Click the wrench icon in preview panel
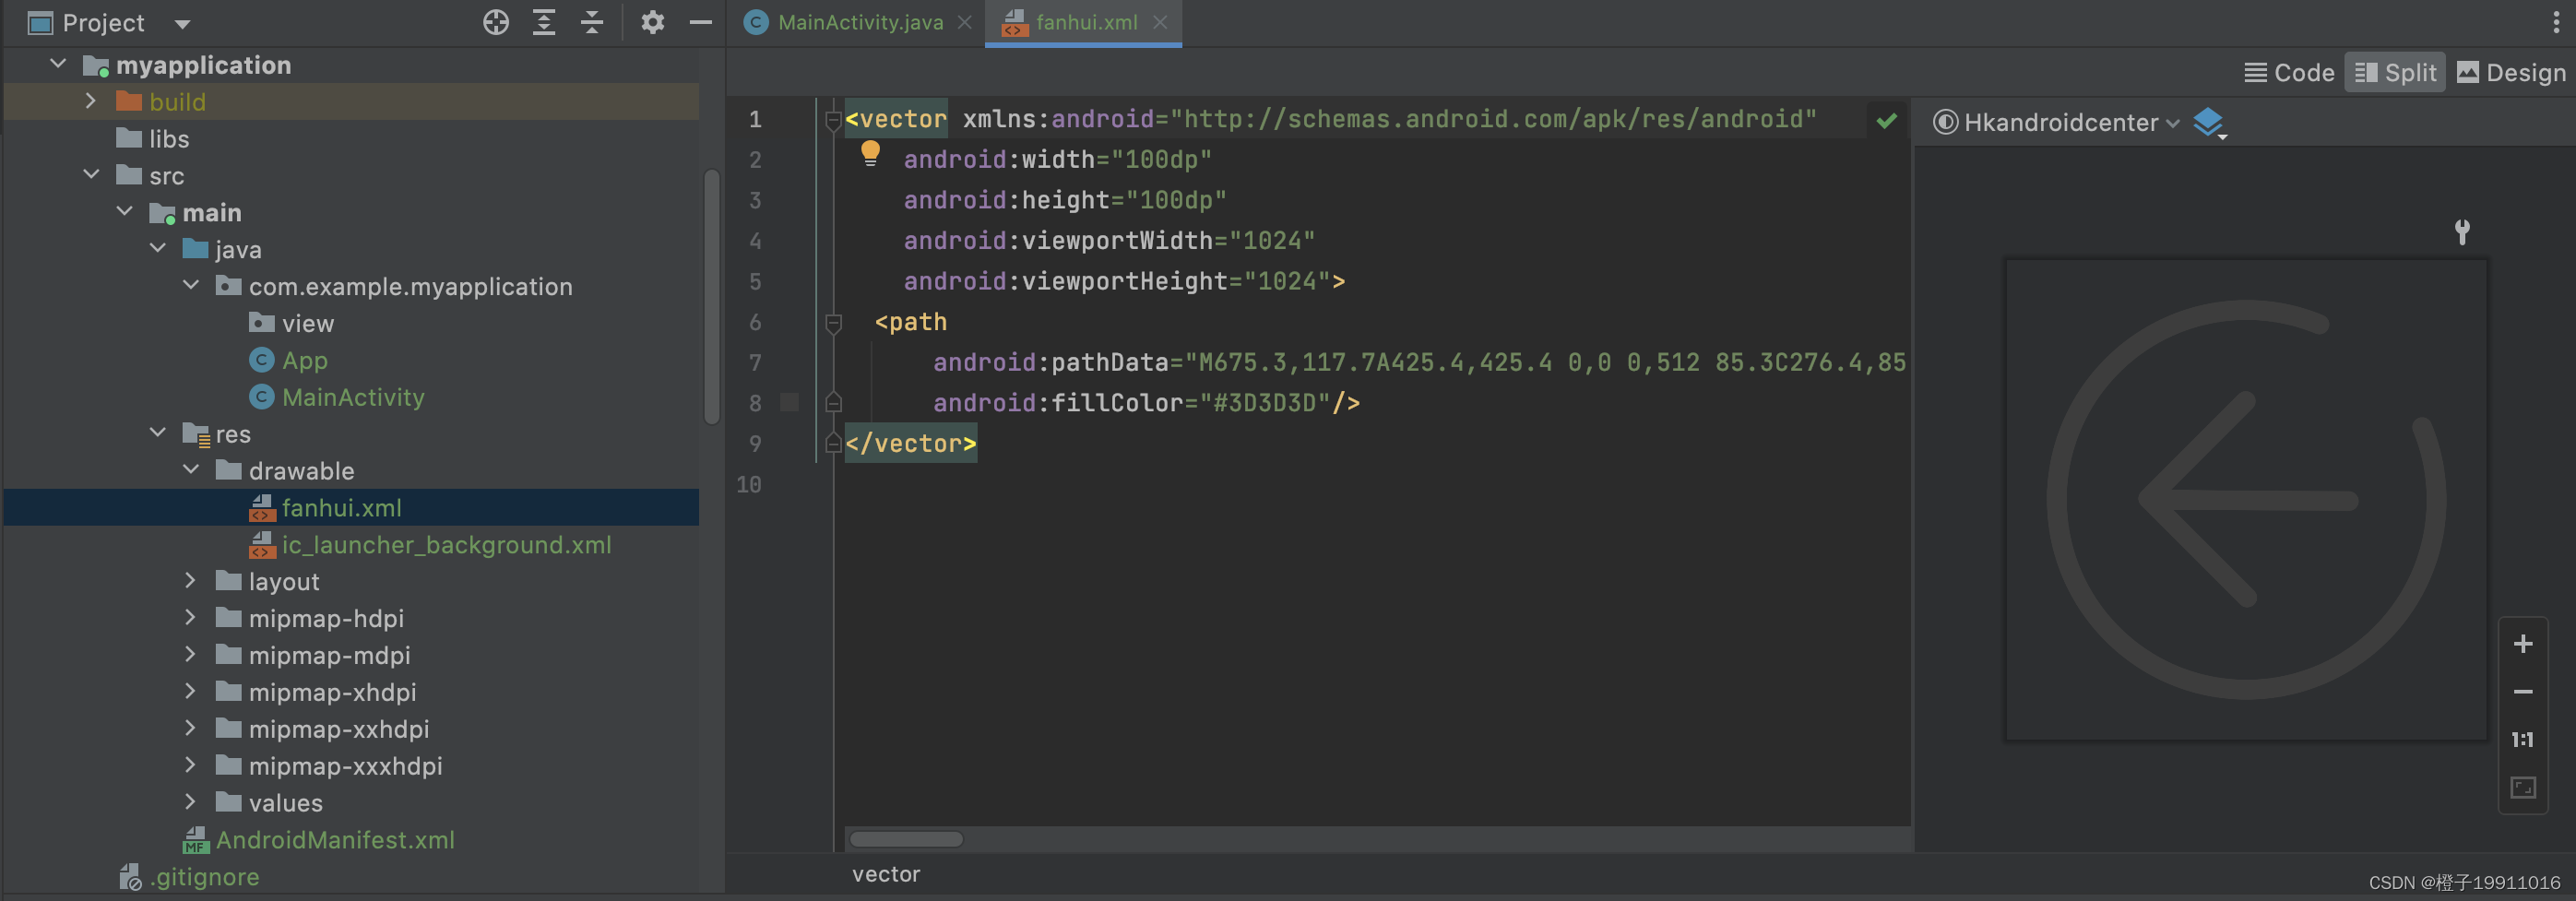Viewport: 2576px width, 901px height. (2462, 231)
